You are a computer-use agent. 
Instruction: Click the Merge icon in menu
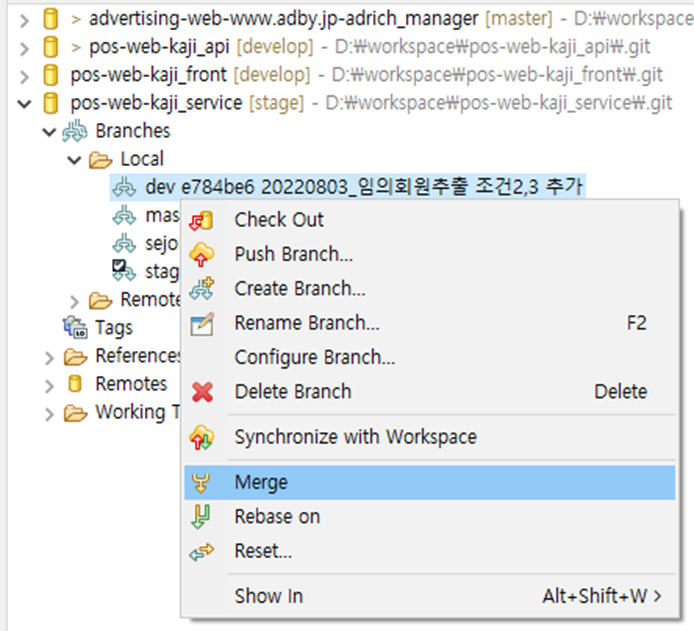tap(200, 483)
